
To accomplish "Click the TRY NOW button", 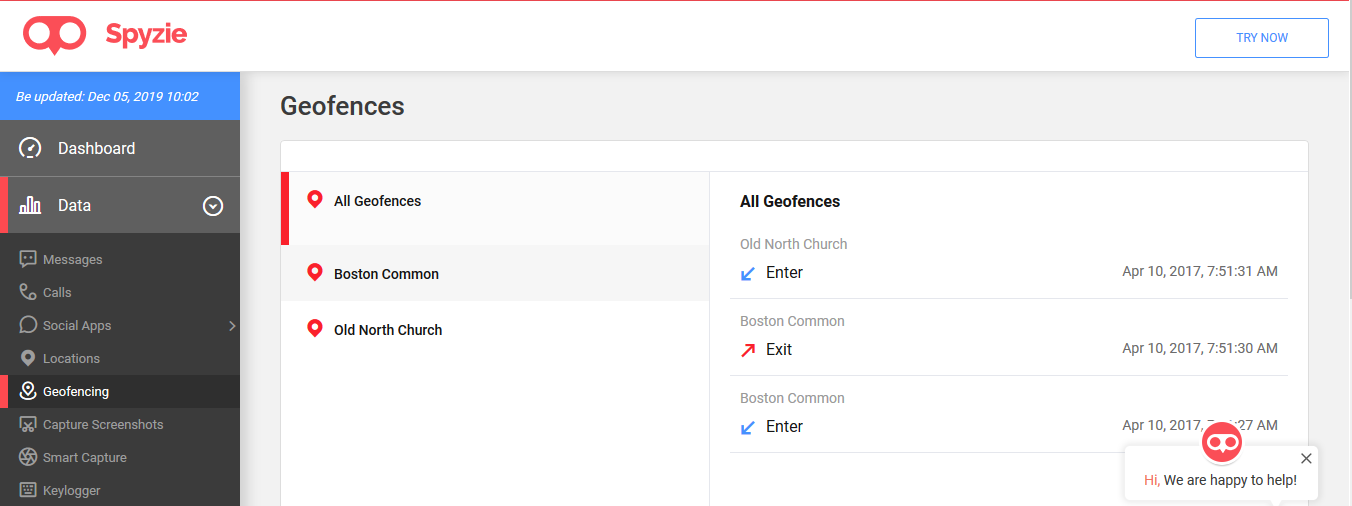I will pyautogui.click(x=1262, y=38).
